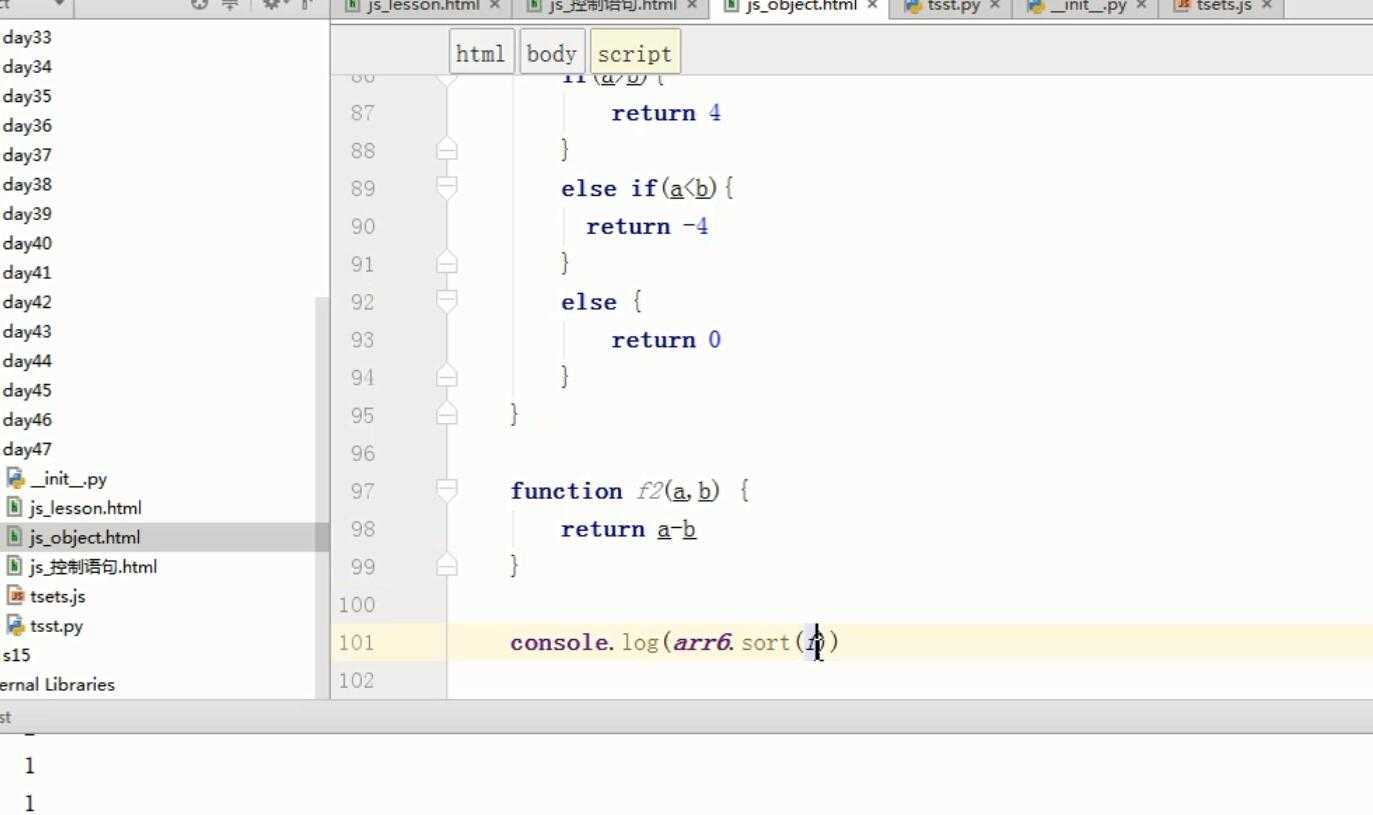The height and width of the screenshot is (815, 1373).
Task: Collapse function f2 at line 97
Action: pos(447,491)
